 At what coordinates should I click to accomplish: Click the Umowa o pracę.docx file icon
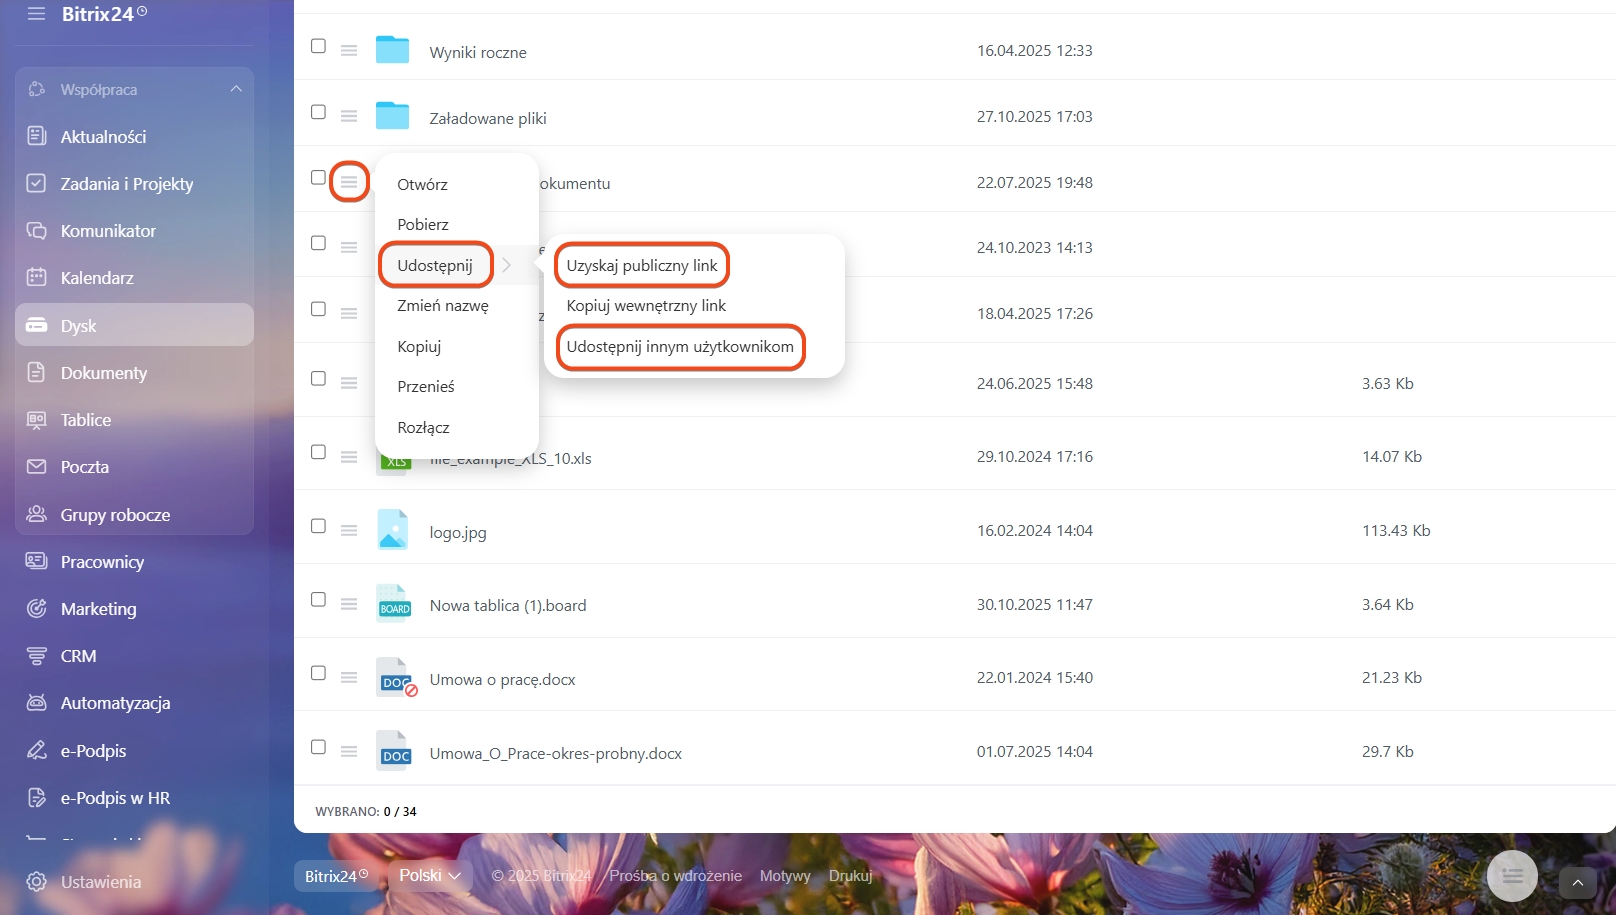pos(394,678)
